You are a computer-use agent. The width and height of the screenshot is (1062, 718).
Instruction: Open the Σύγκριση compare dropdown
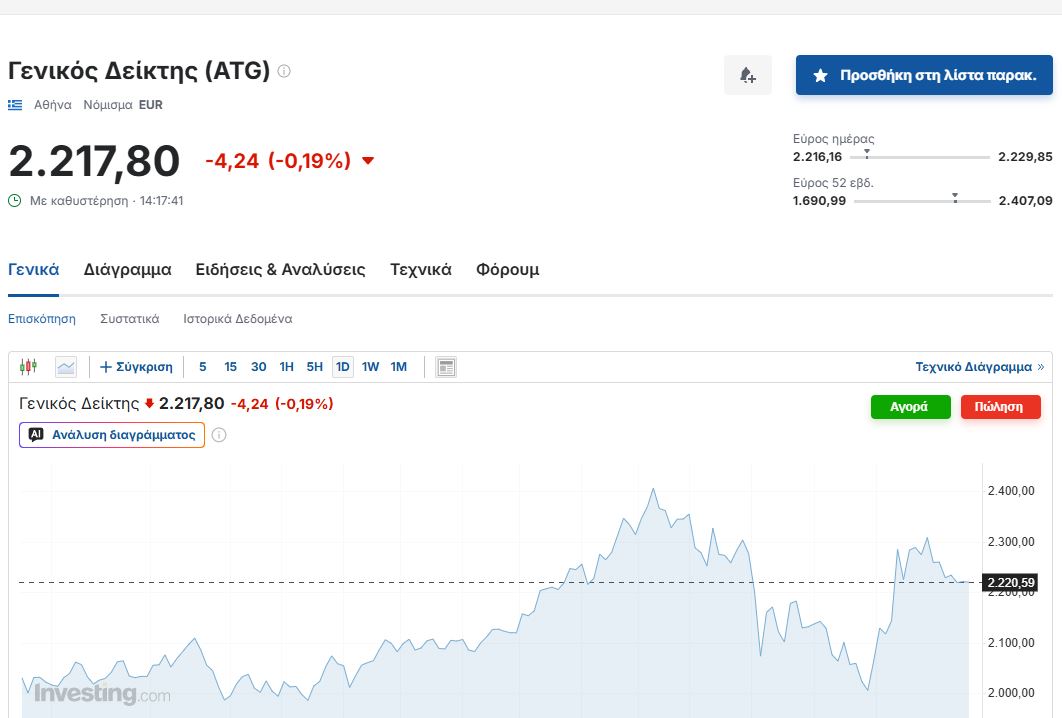coord(136,367)
